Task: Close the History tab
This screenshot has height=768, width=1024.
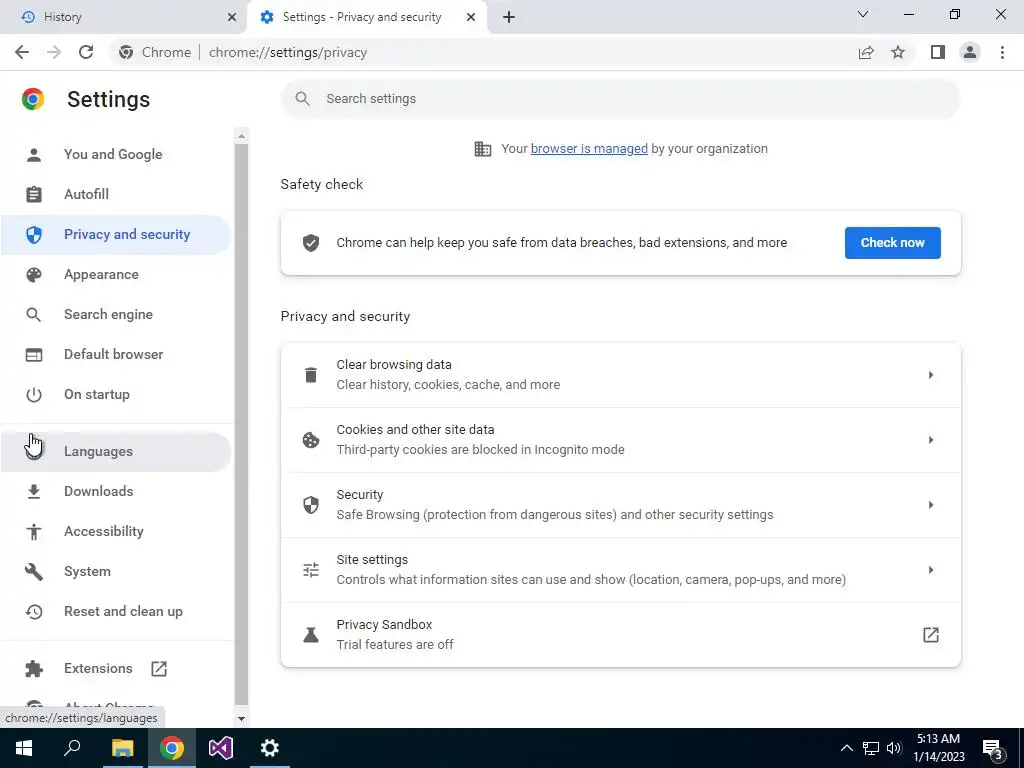Action: click(x=231, y=17)
